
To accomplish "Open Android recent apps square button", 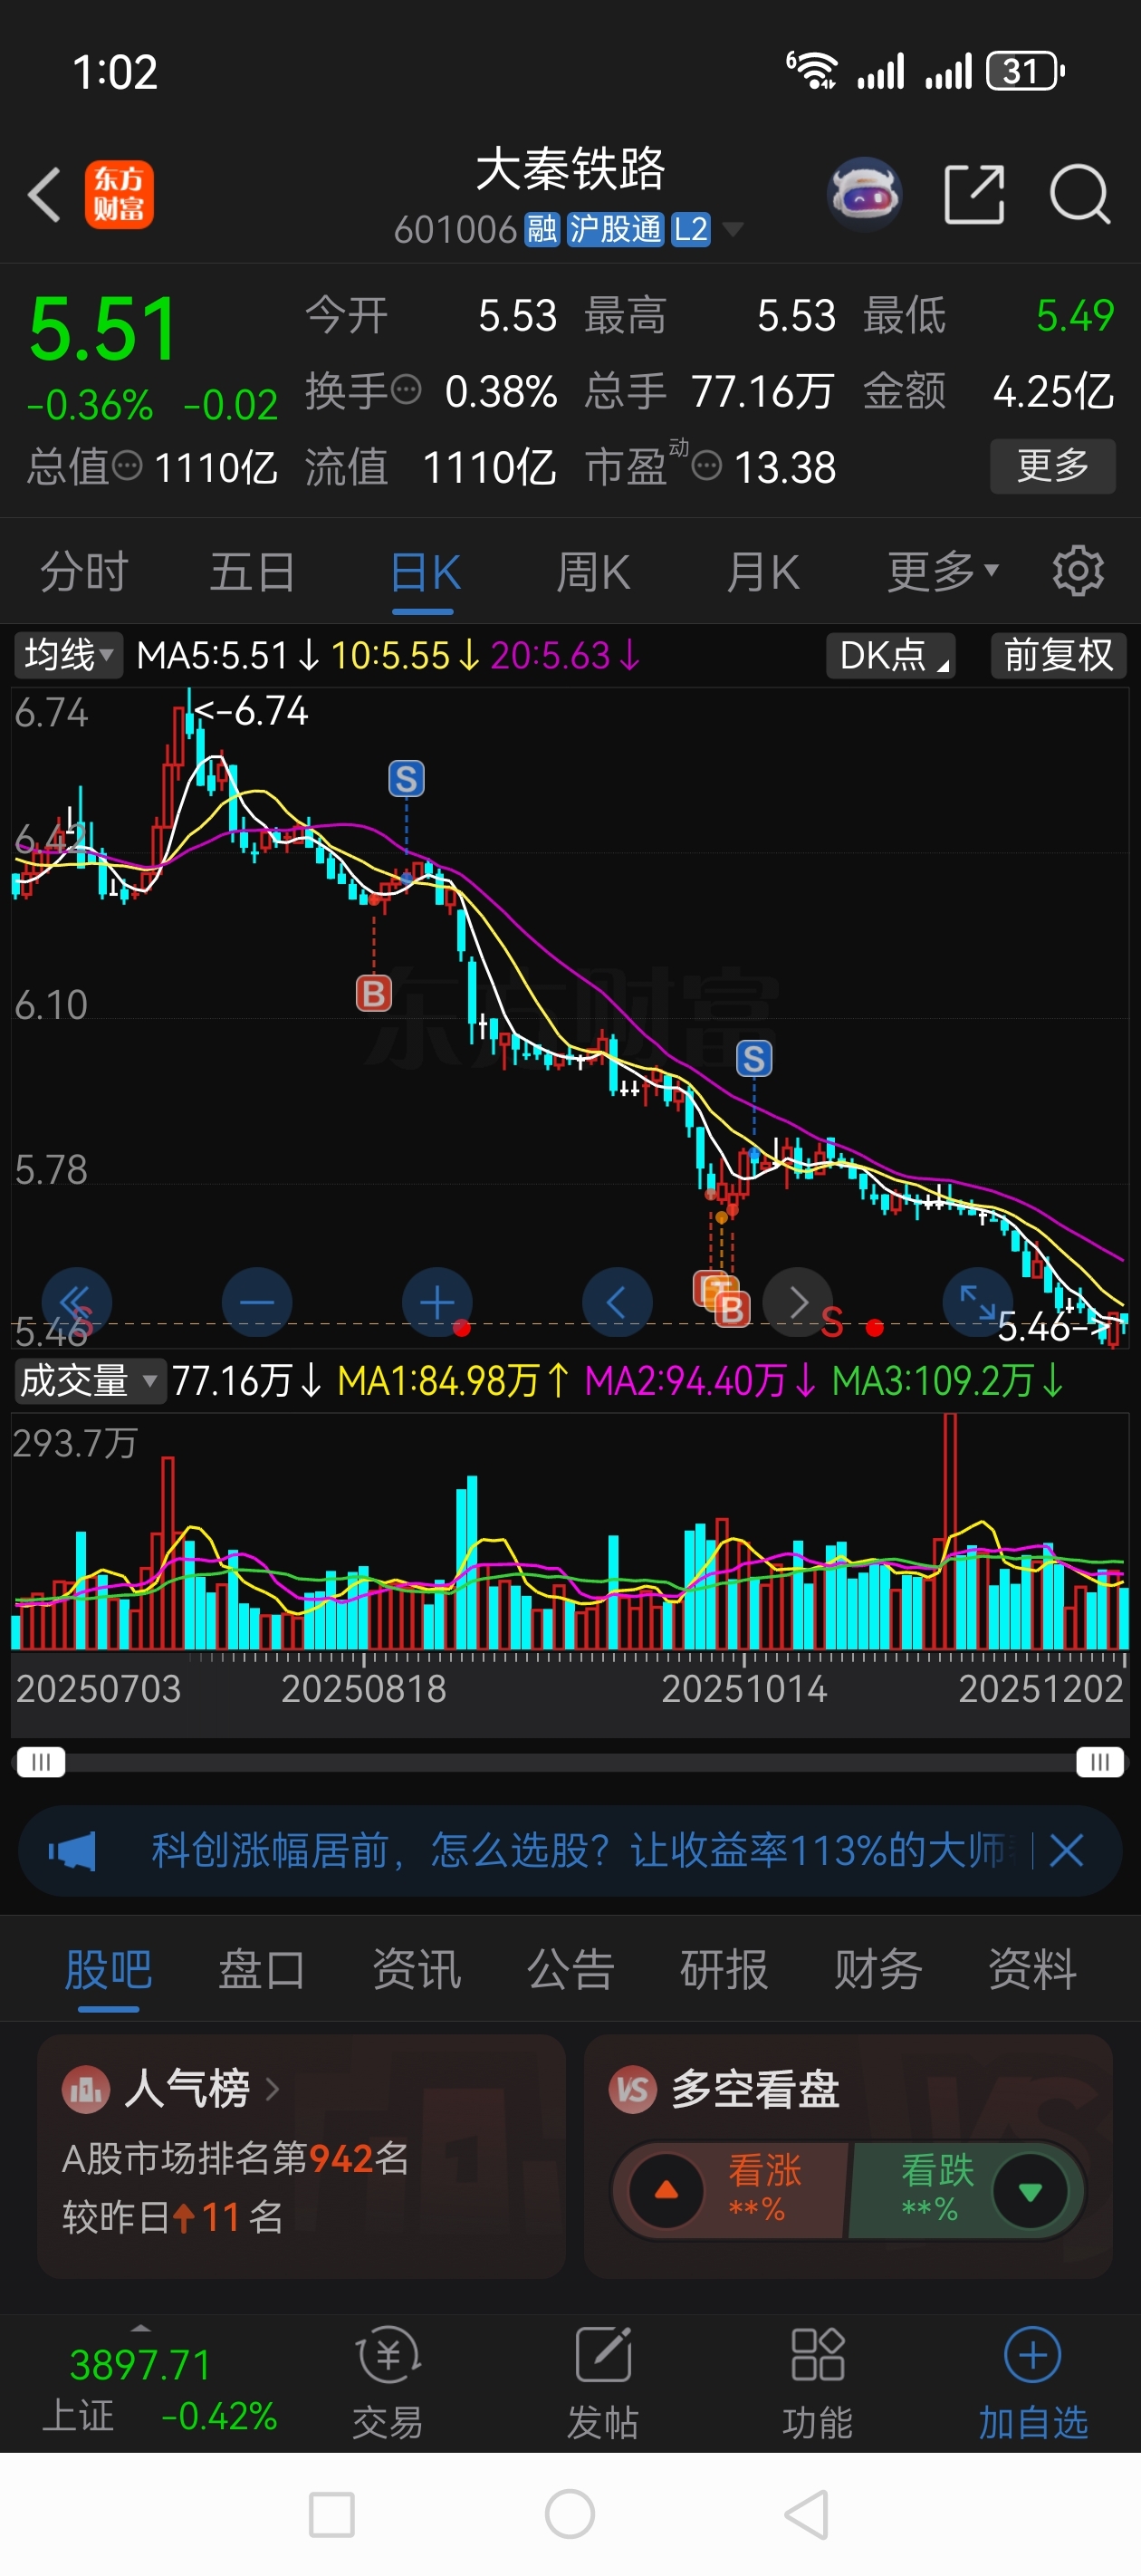I will click(332, 2515).
